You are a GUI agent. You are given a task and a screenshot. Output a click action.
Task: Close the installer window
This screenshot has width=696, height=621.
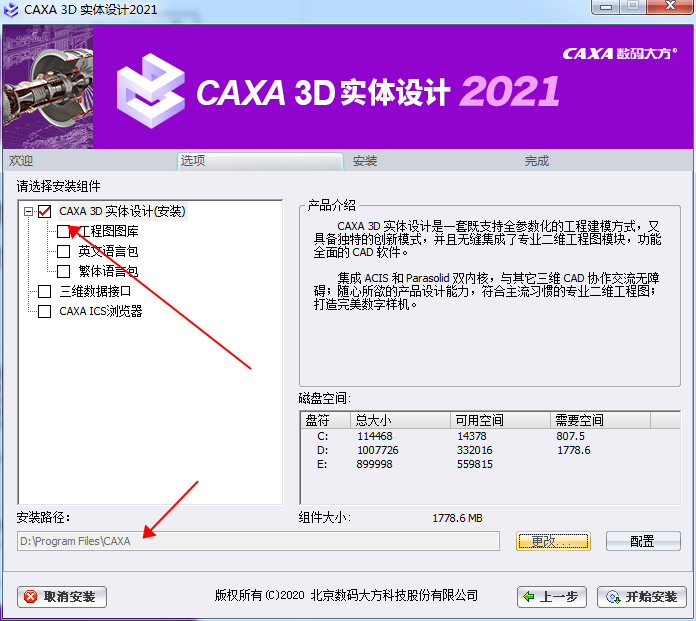pos(671,6)
